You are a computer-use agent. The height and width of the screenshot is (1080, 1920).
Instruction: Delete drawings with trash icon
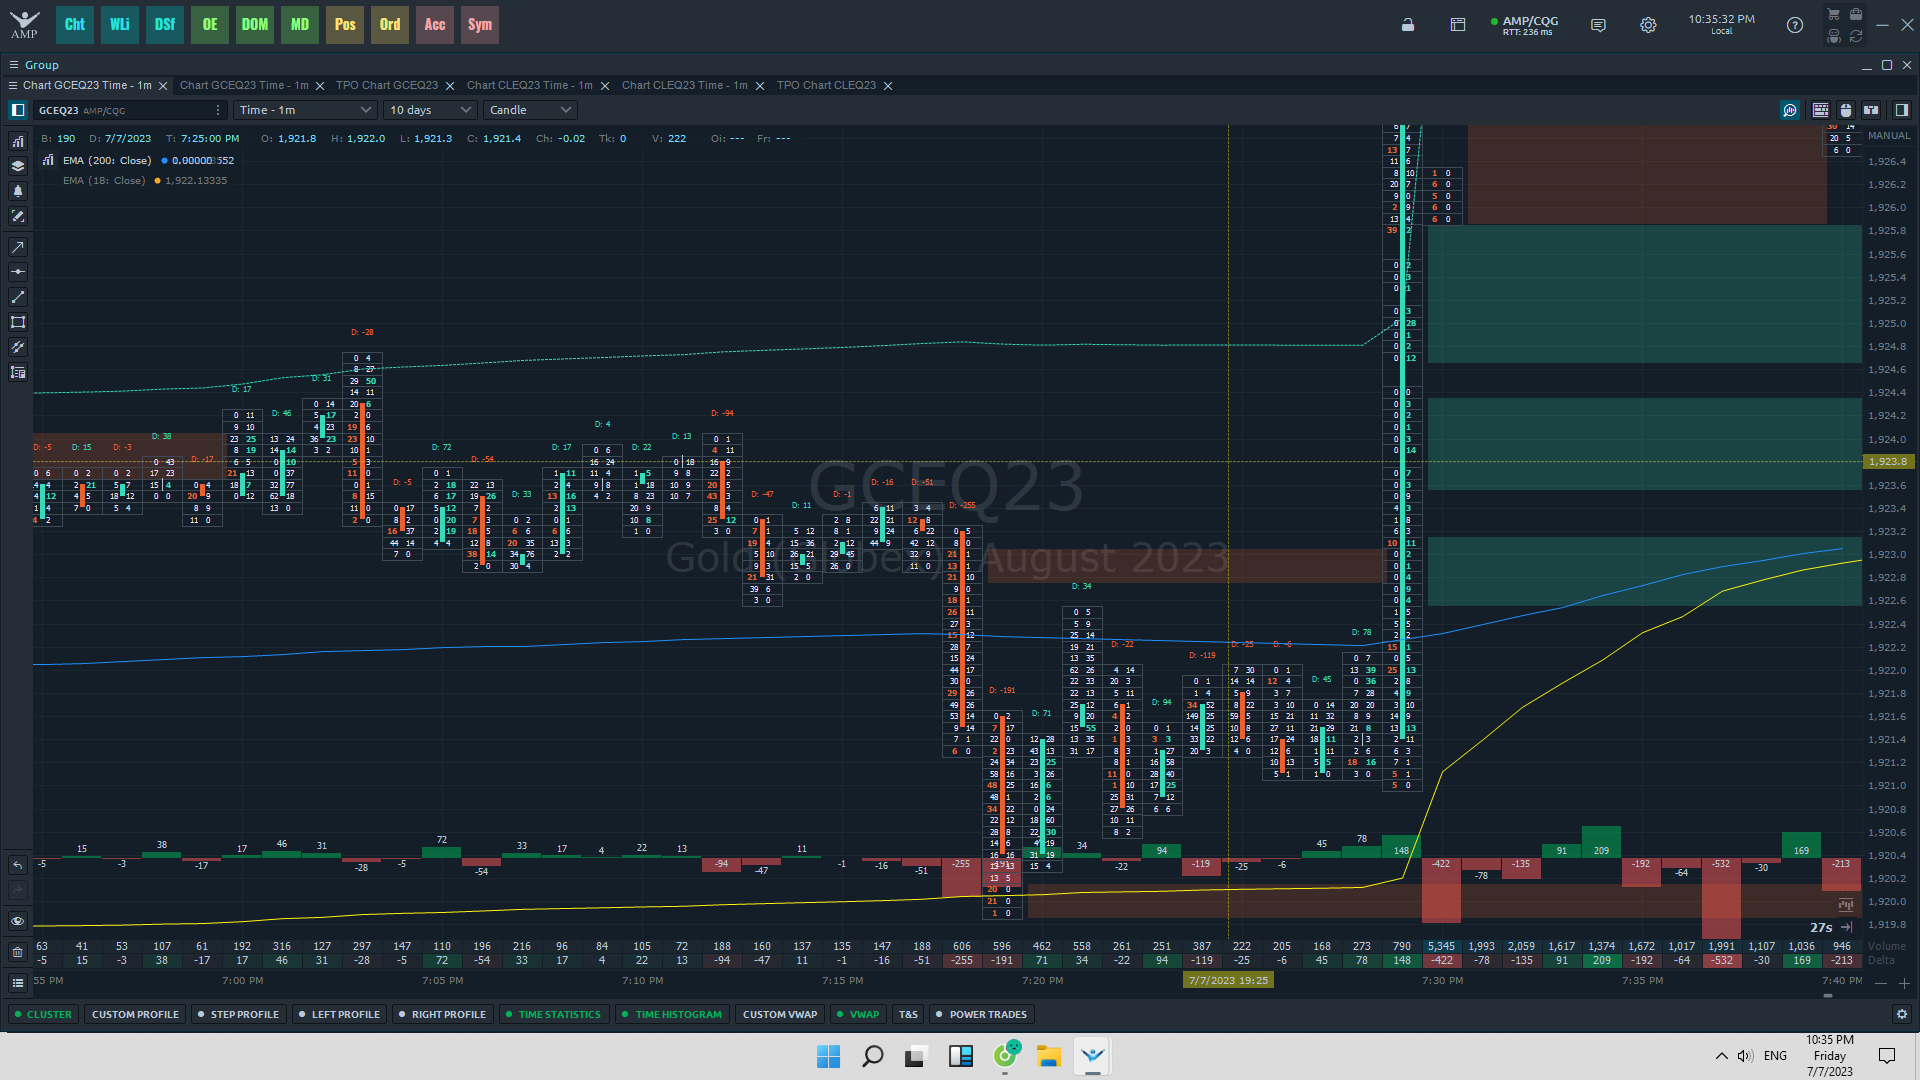click(x=17, y=952)
